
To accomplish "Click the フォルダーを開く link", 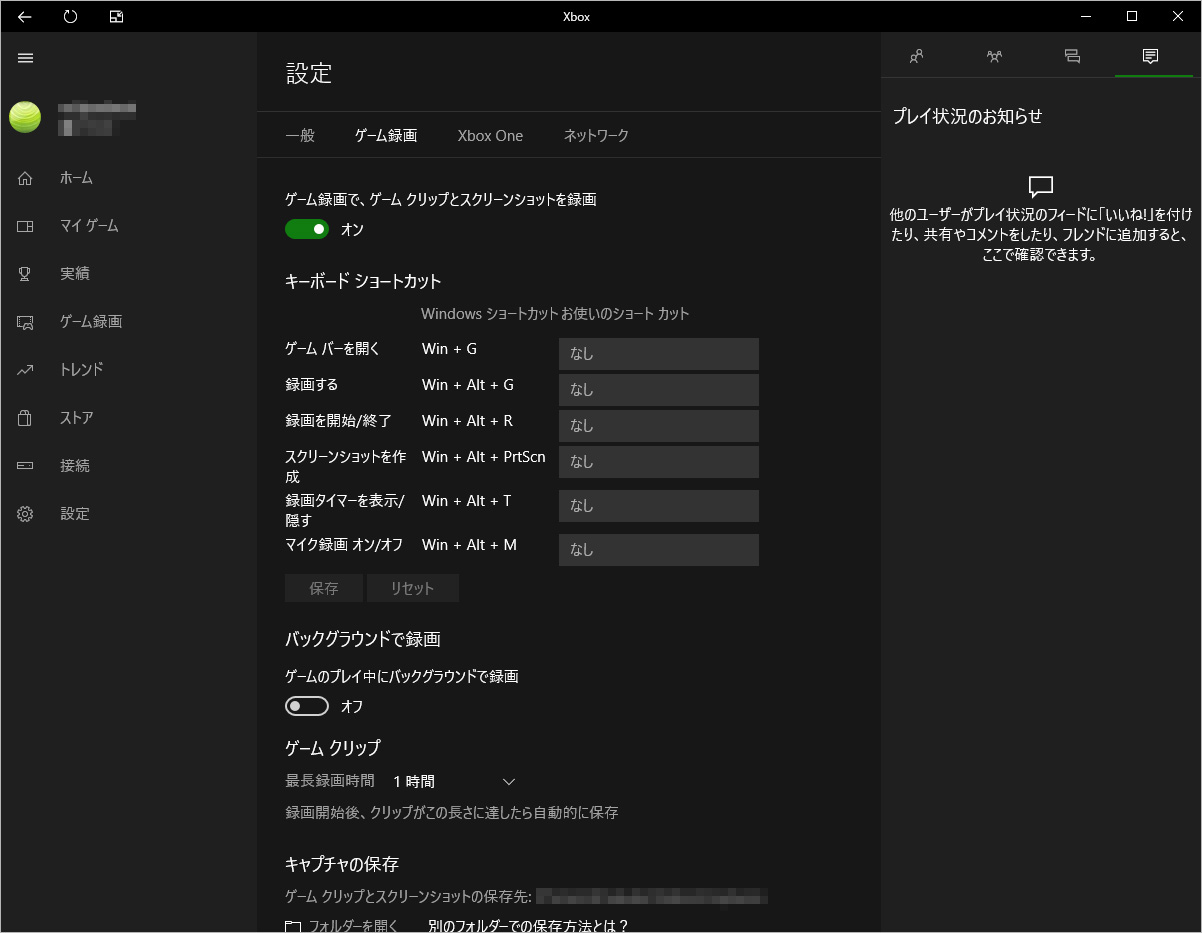I will pyautogui.click(x=355, y=926).
